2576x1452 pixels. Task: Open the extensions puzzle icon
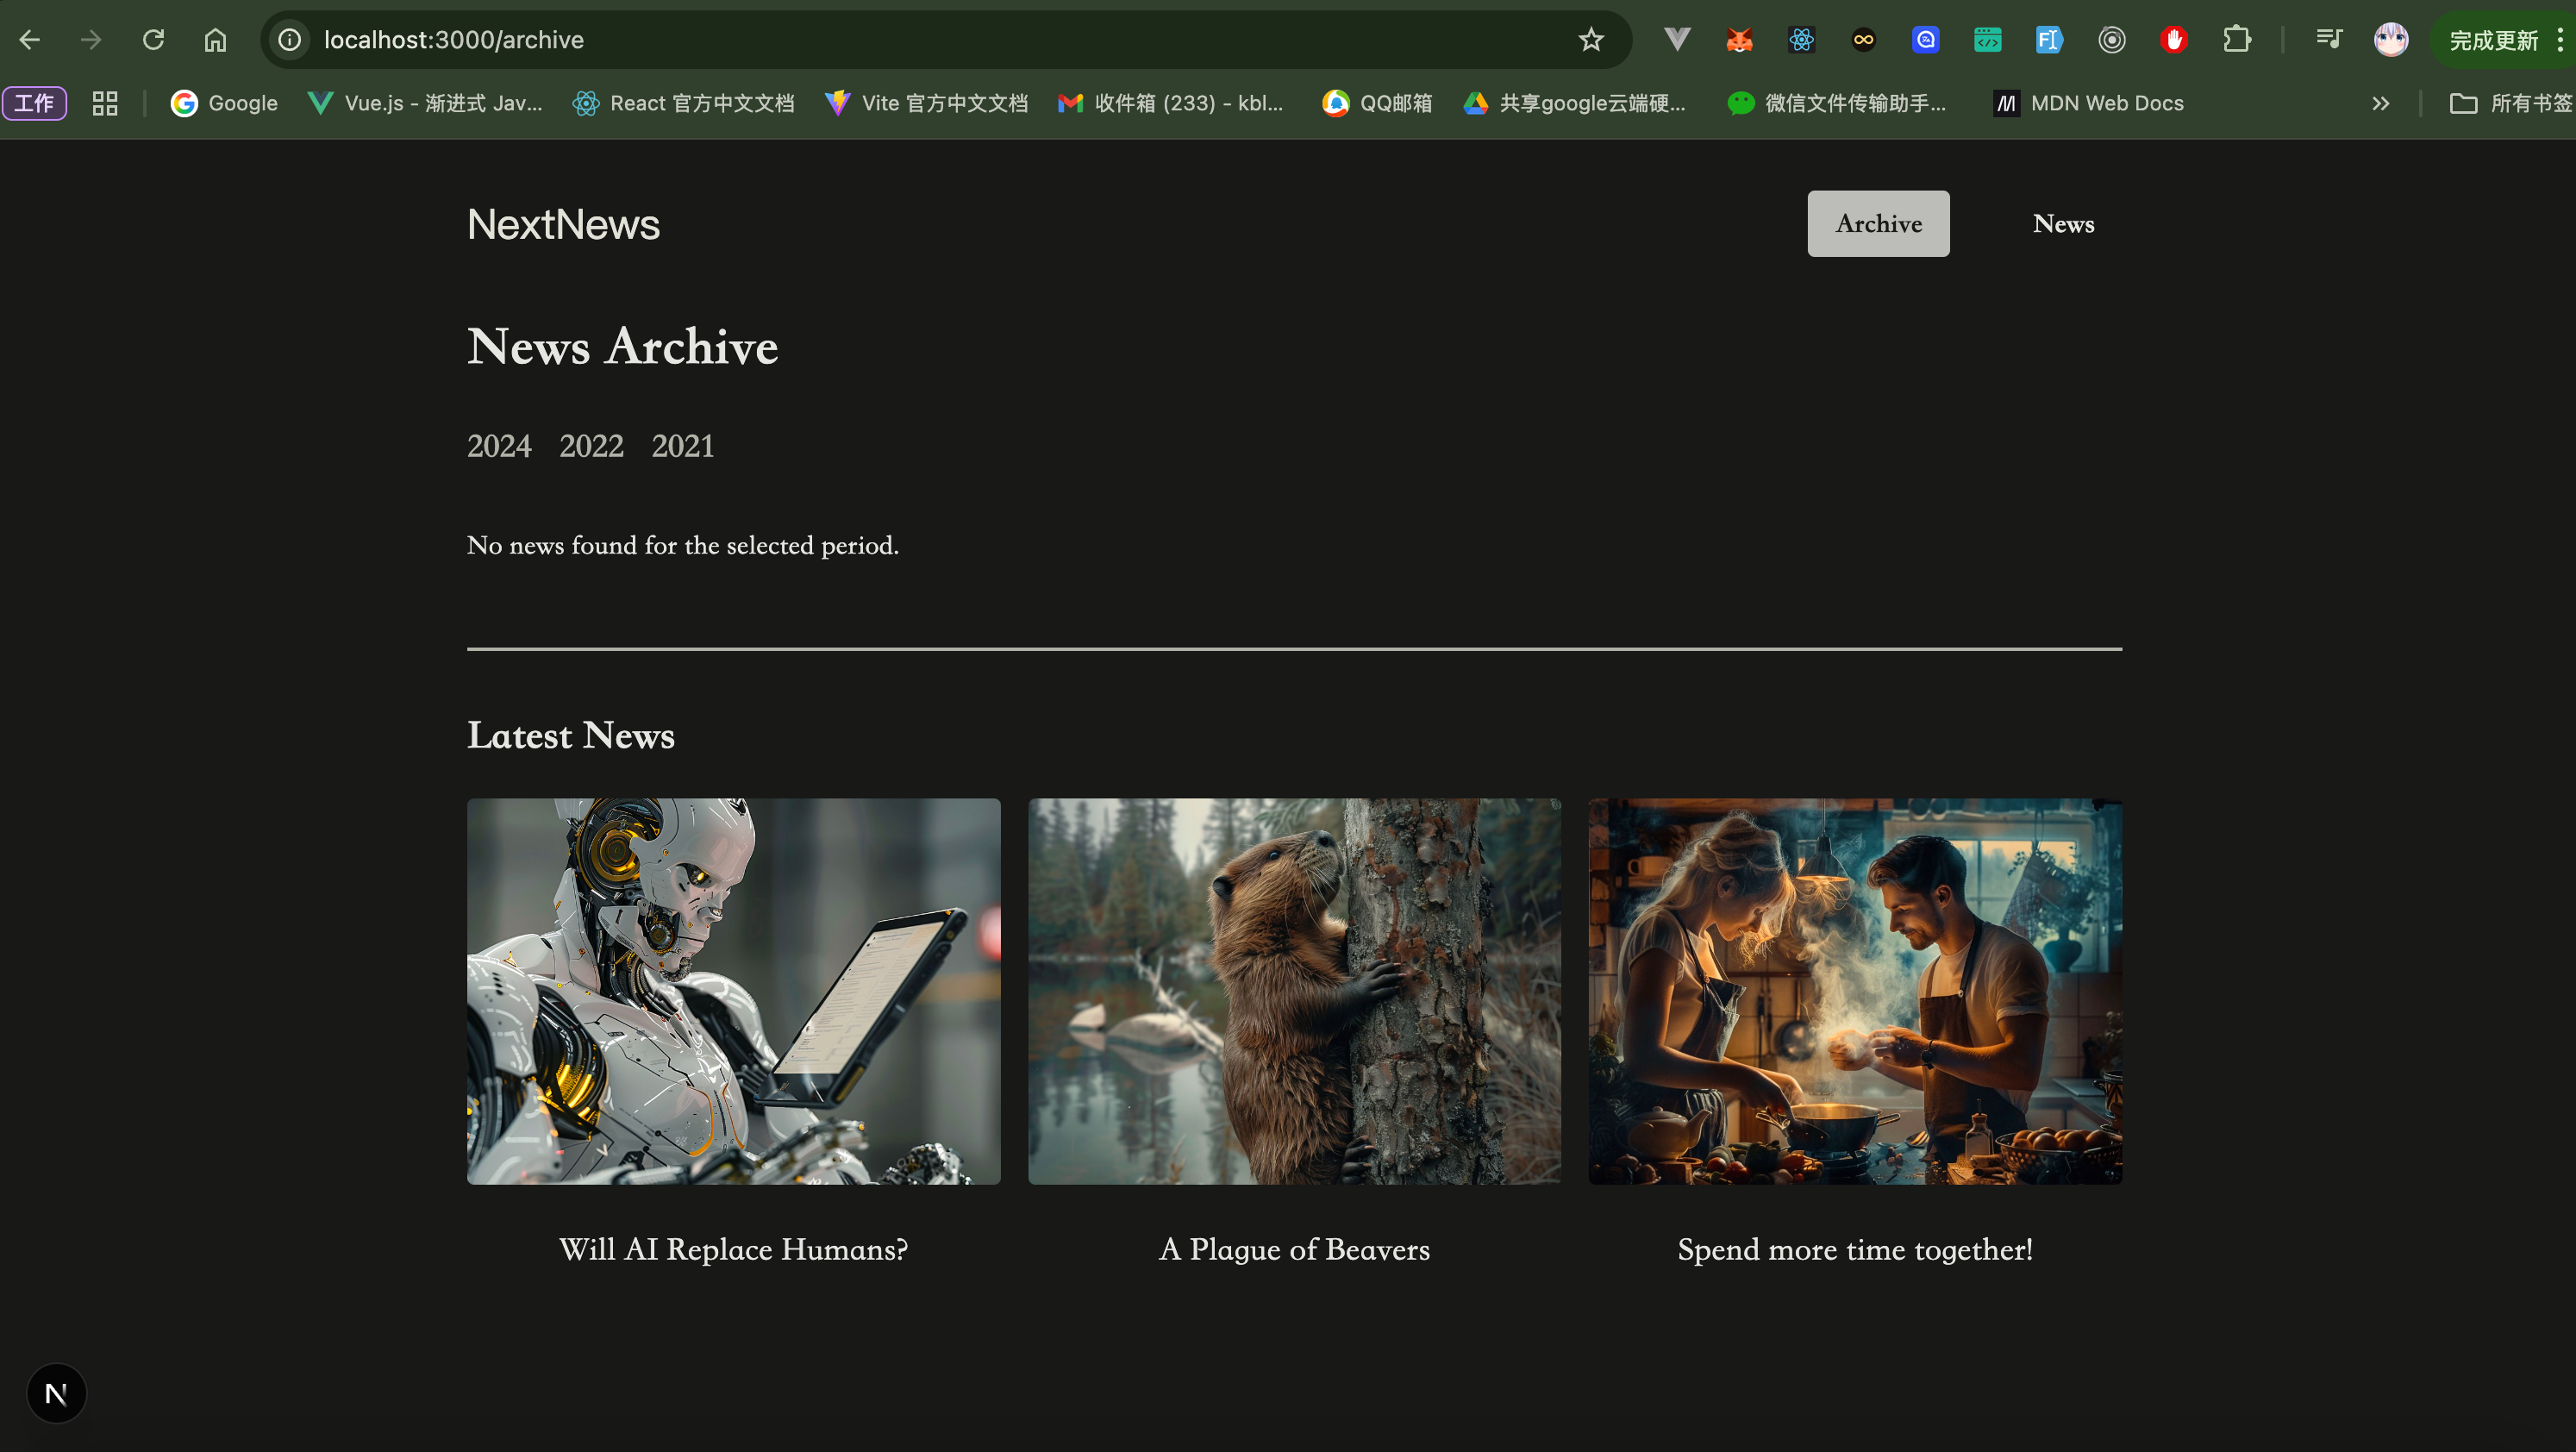[x=2236, y=40]
